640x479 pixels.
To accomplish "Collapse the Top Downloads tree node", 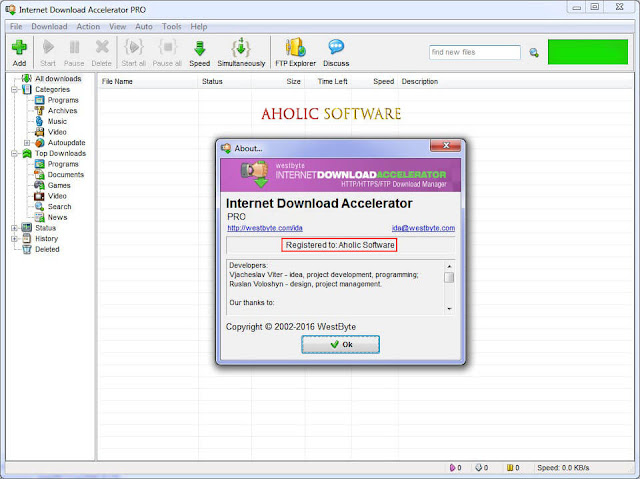I will pyautogui.click(x=14, y=153).
